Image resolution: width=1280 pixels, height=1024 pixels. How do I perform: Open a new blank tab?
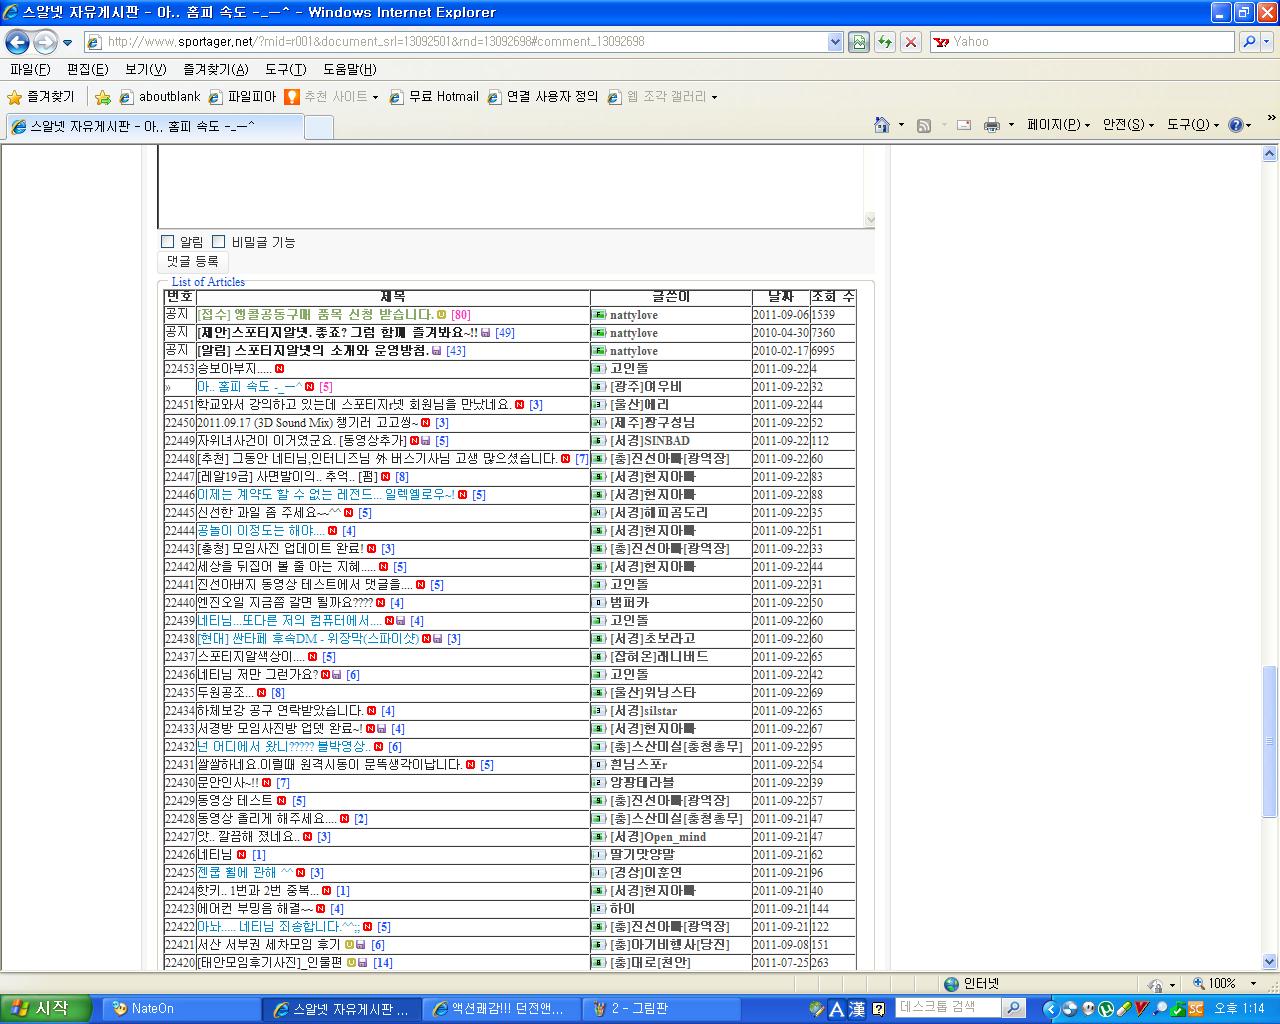coord(318,127)
